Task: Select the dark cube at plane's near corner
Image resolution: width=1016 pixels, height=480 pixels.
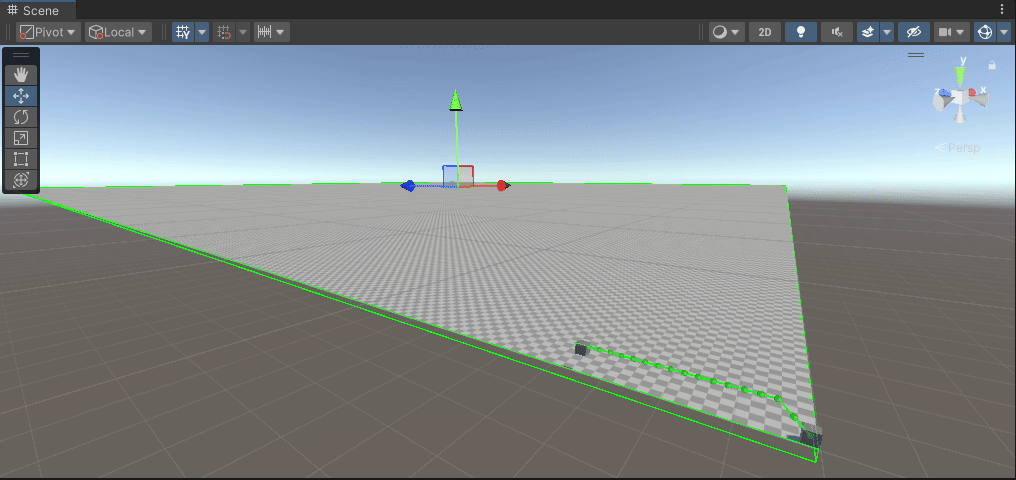Action: (811, 436)
